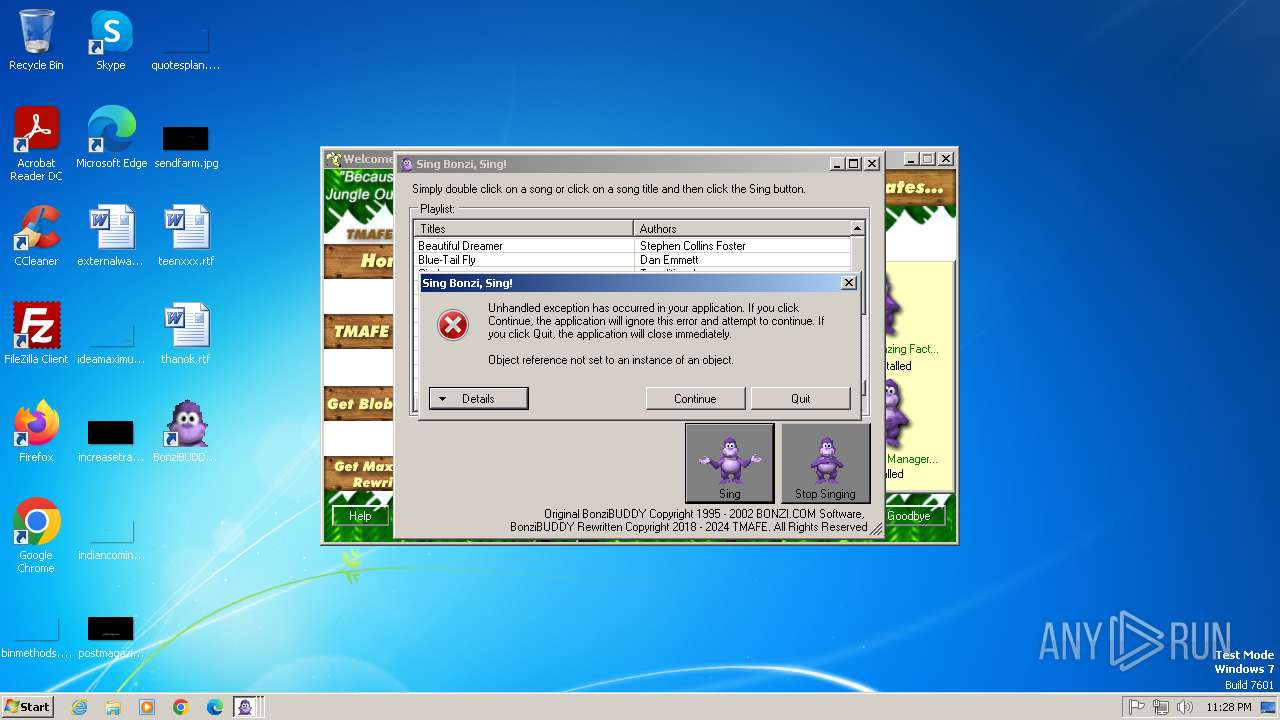Select the increasetra desktop file
Image resolution: width=1280 pixels, height=720 pixels.
click(111, 440)
